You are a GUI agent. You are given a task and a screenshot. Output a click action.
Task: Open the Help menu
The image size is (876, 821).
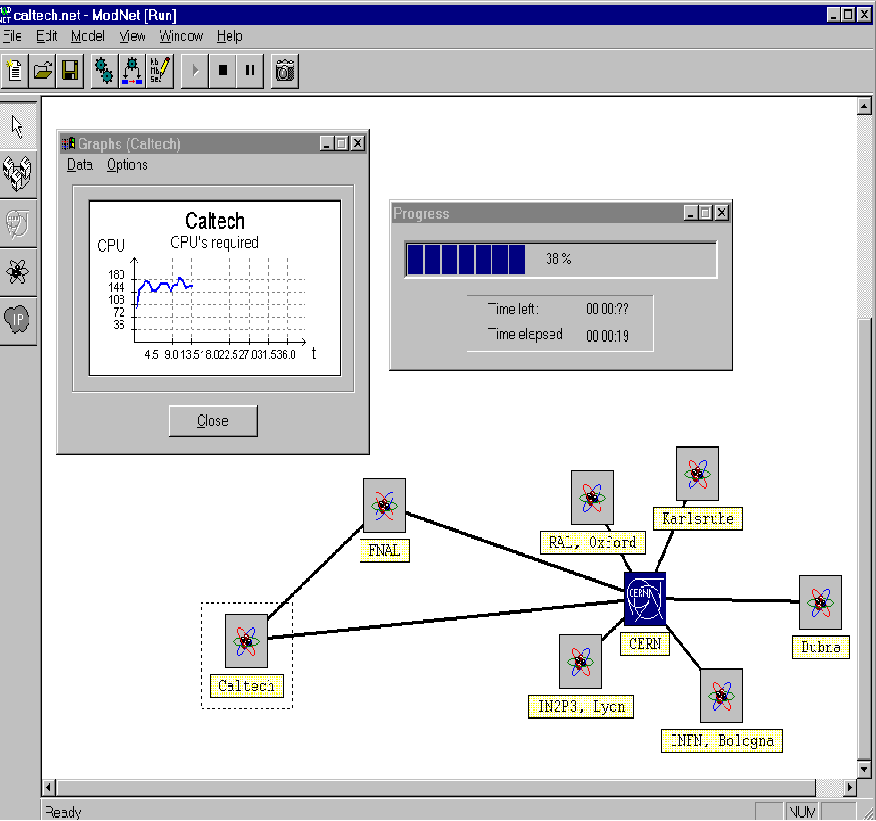pyautogui.click(x=230, y=36)
